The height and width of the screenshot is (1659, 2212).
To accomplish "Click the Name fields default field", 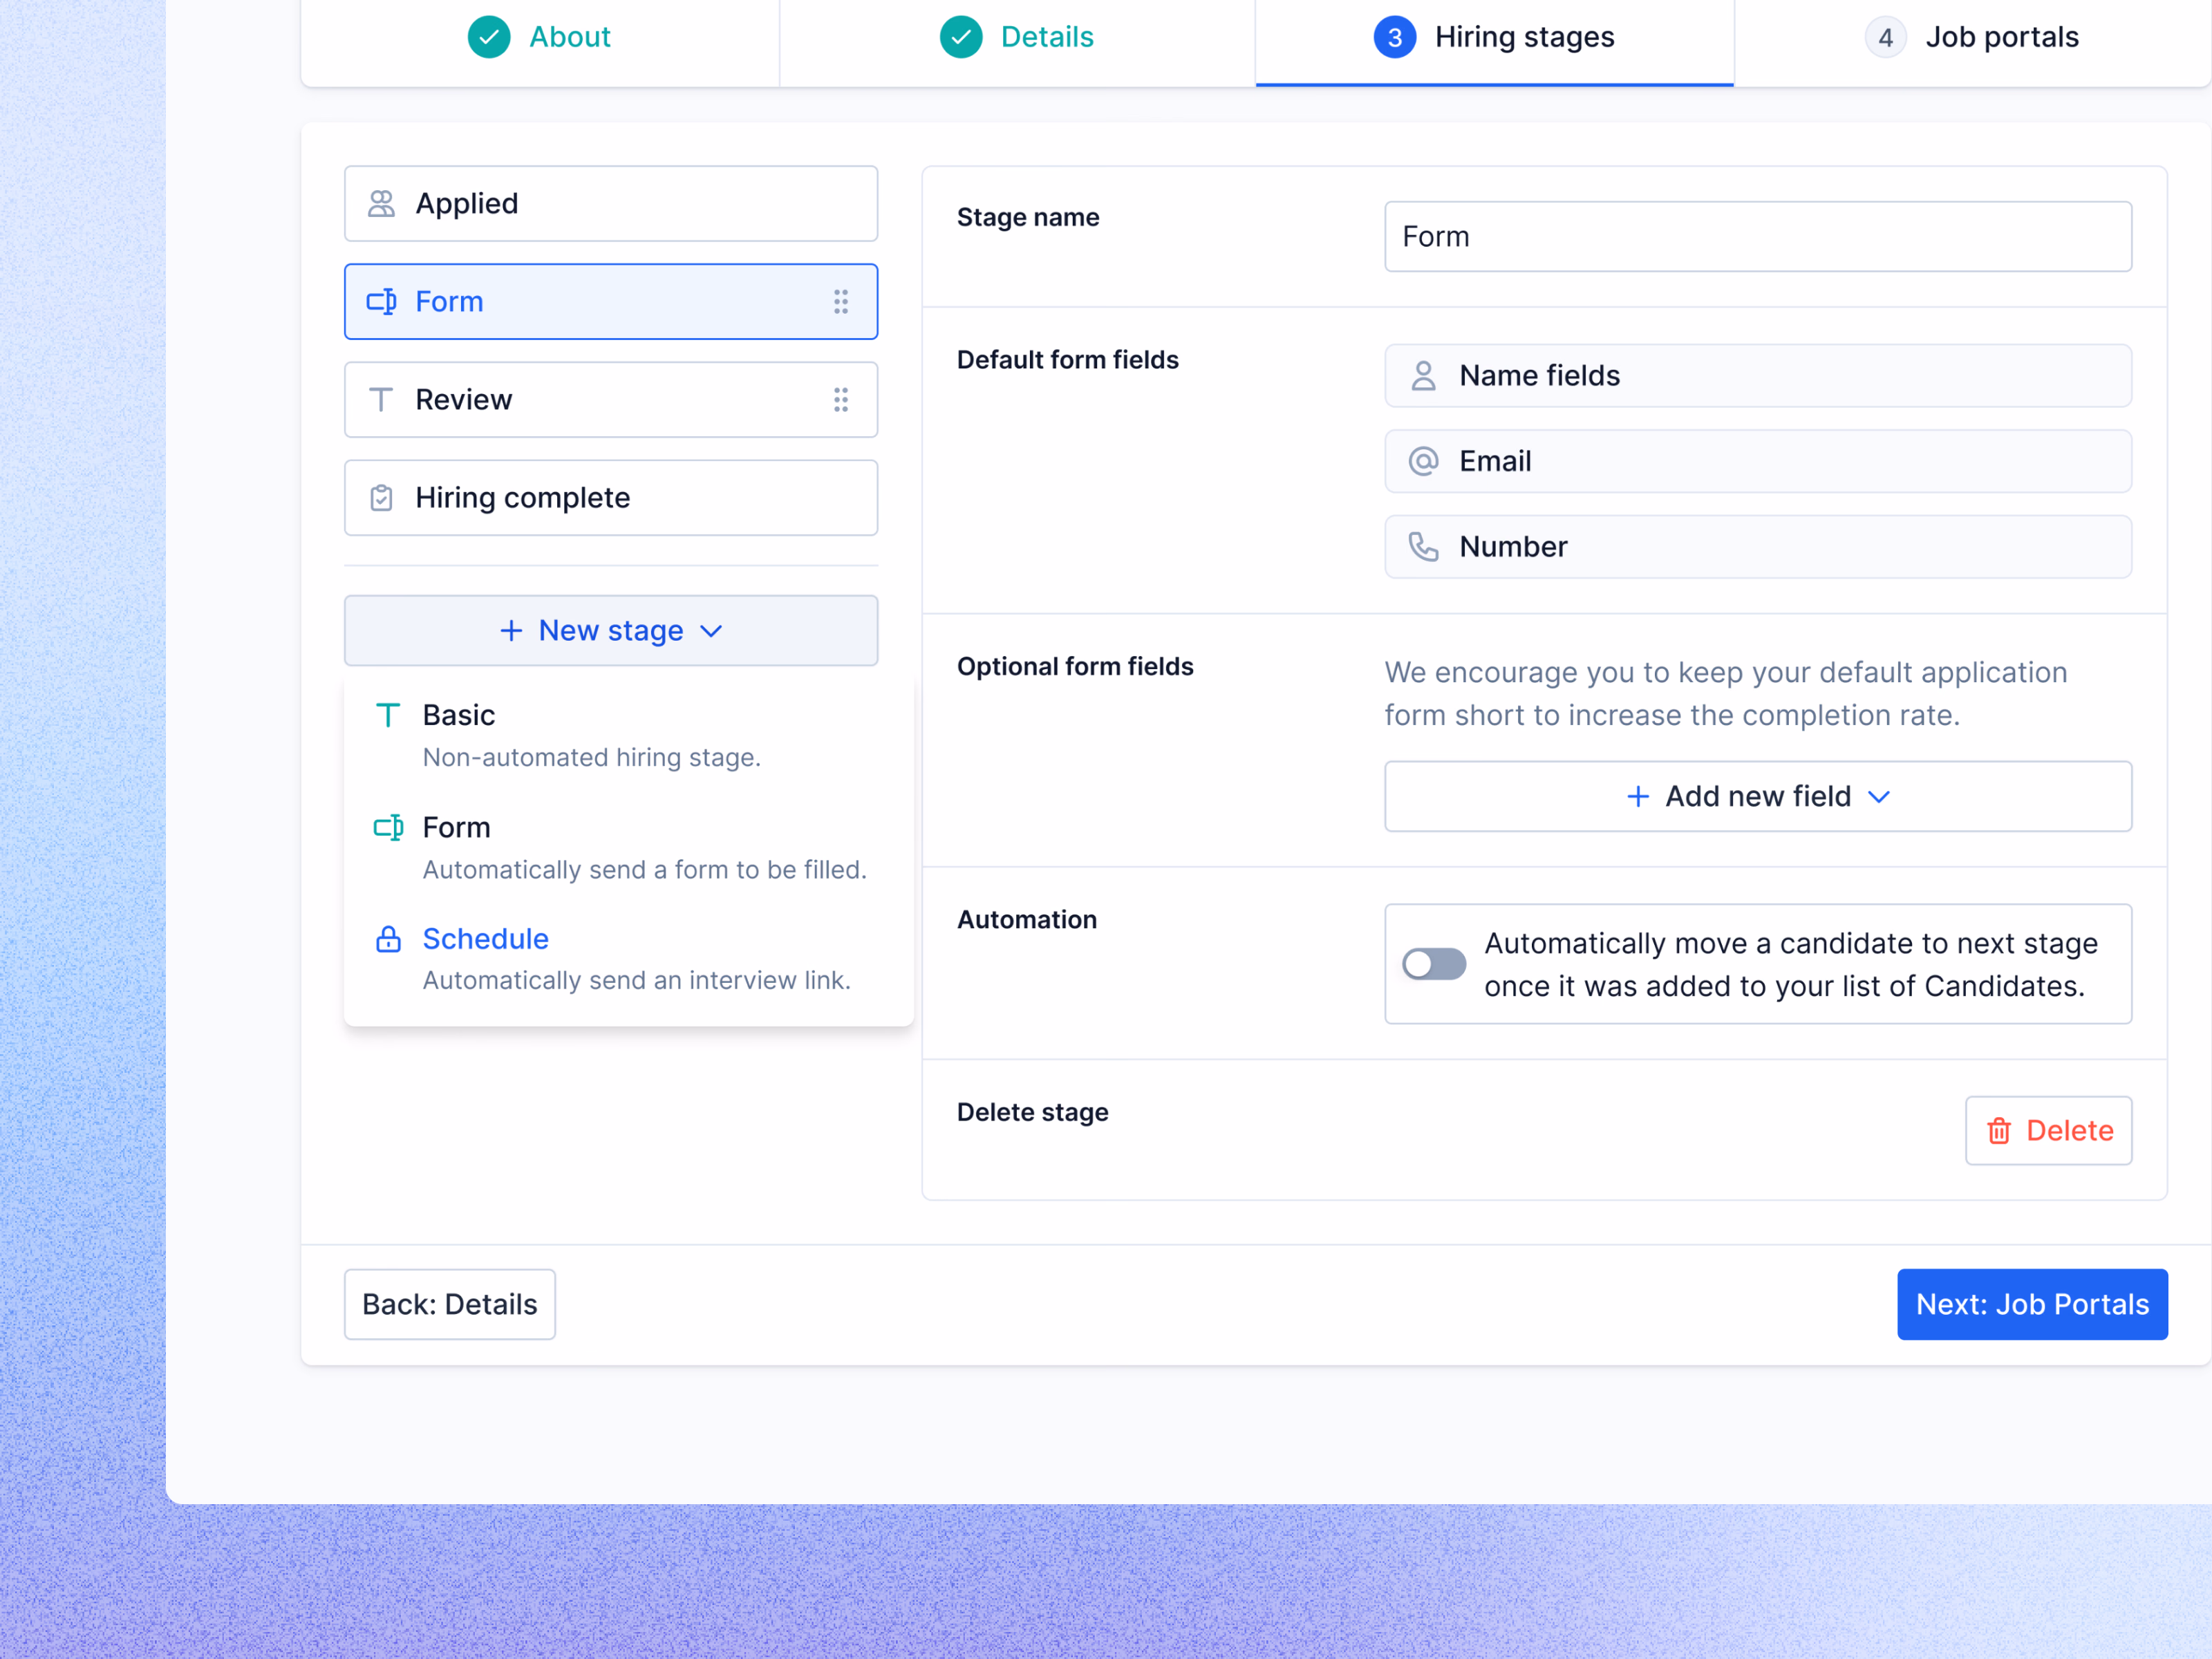I will coord(1758,376).
